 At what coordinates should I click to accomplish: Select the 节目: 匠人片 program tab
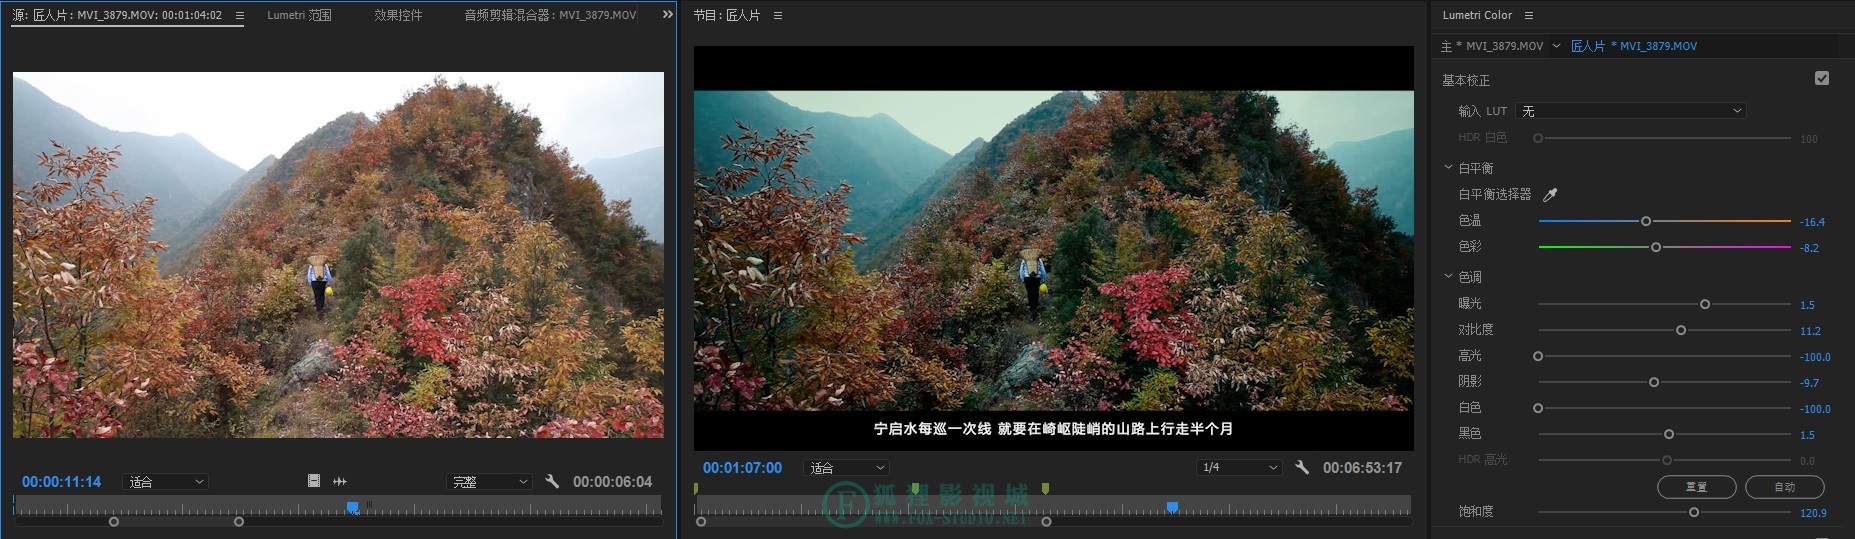727,16
